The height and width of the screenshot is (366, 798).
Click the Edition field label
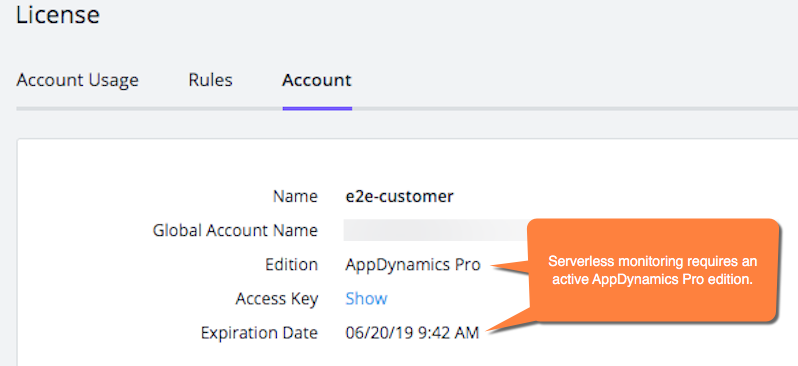(292, 265)
